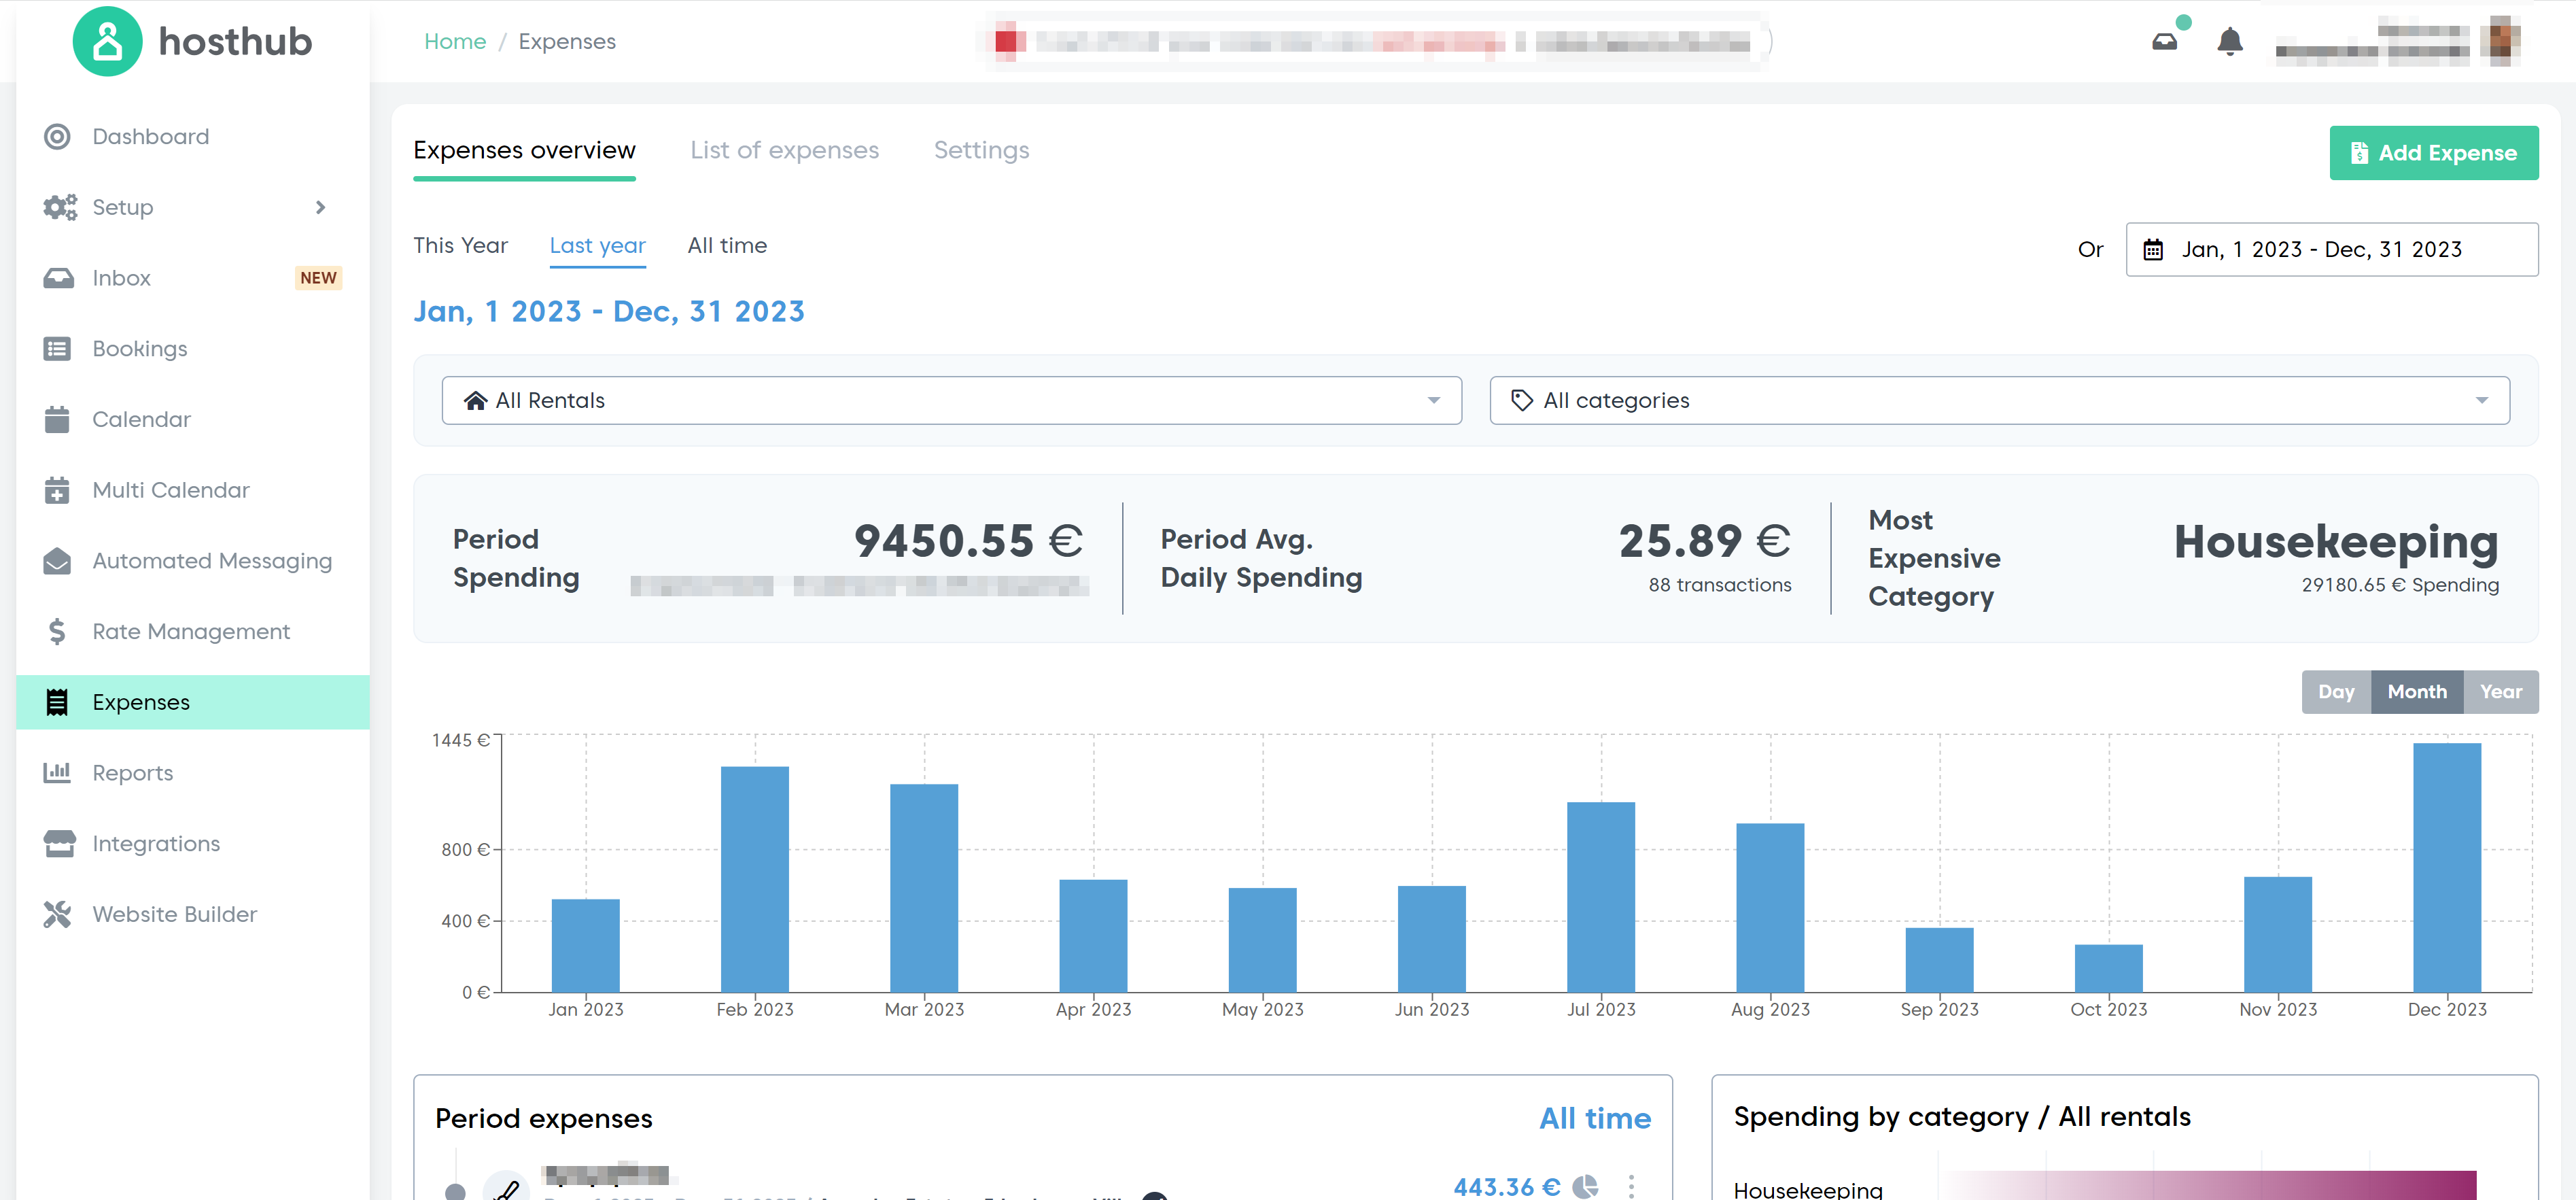Click the Dec 2023 chart bar

(2446, 867)
